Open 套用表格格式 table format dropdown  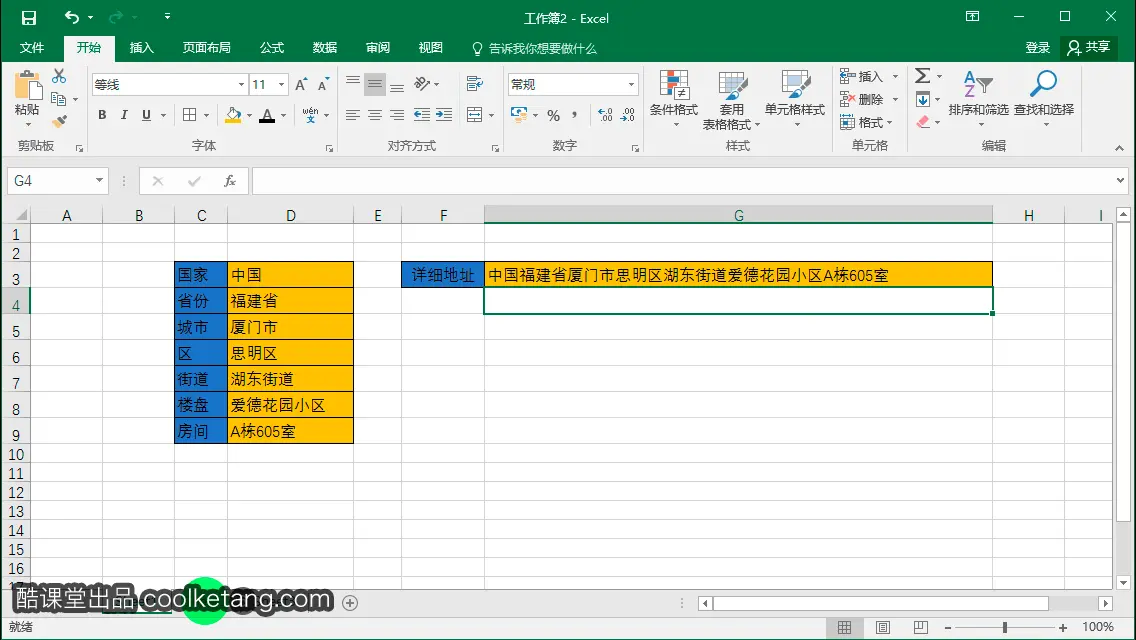pyautogui.click(x=731, y=100)
